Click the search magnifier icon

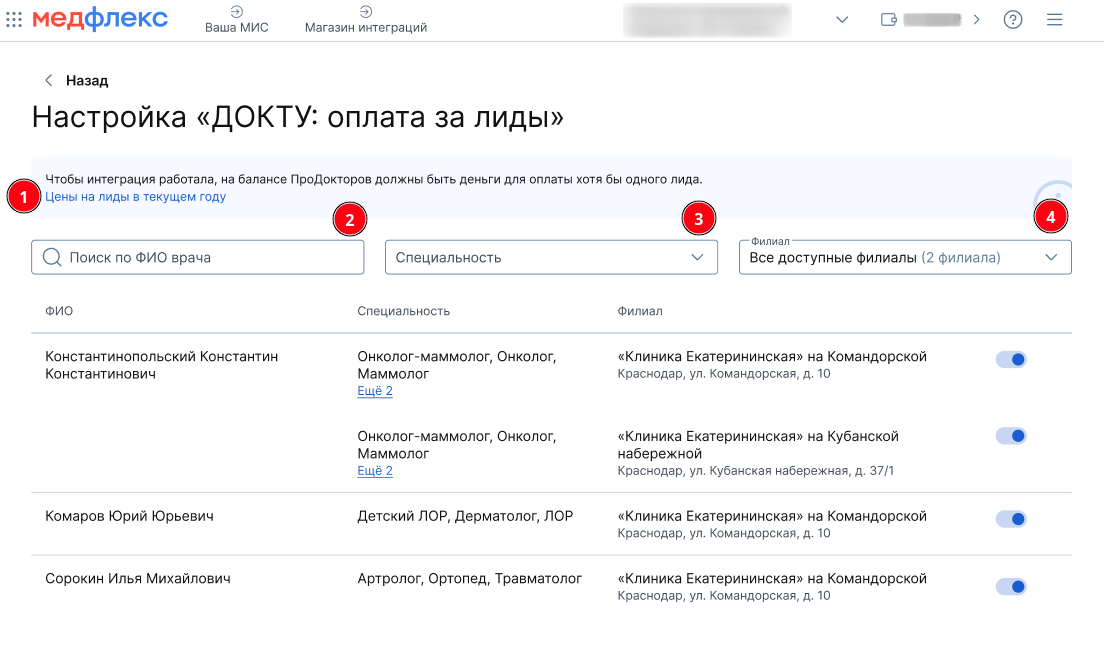[52, 257]
